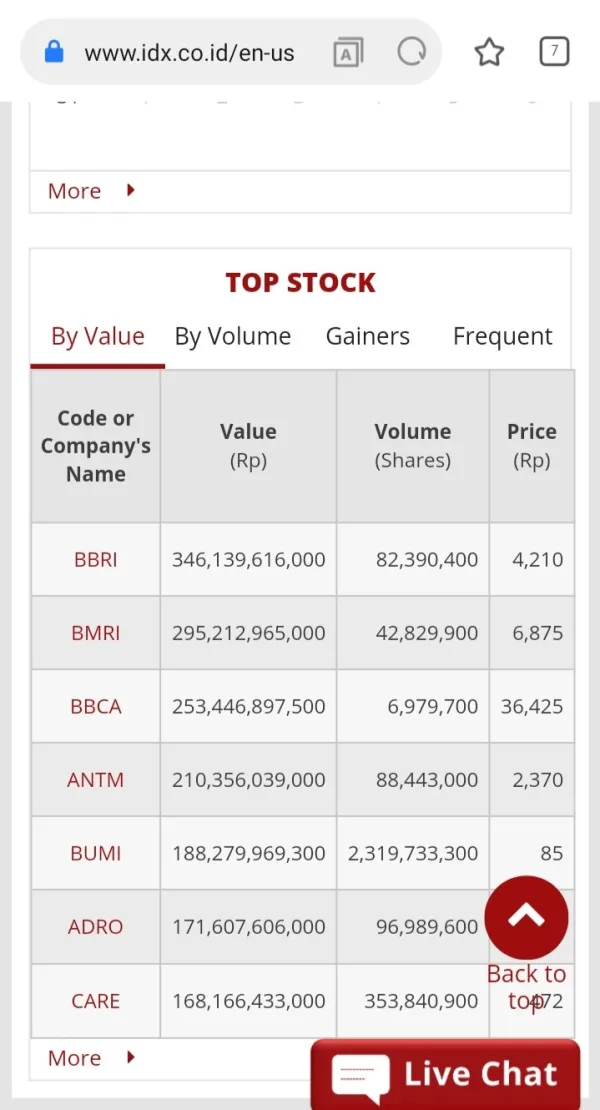Tap the translate page icon
Image resolution: width=600 pixels, height=1110 pixels.
pyautogui.click(x=347, y=52)
